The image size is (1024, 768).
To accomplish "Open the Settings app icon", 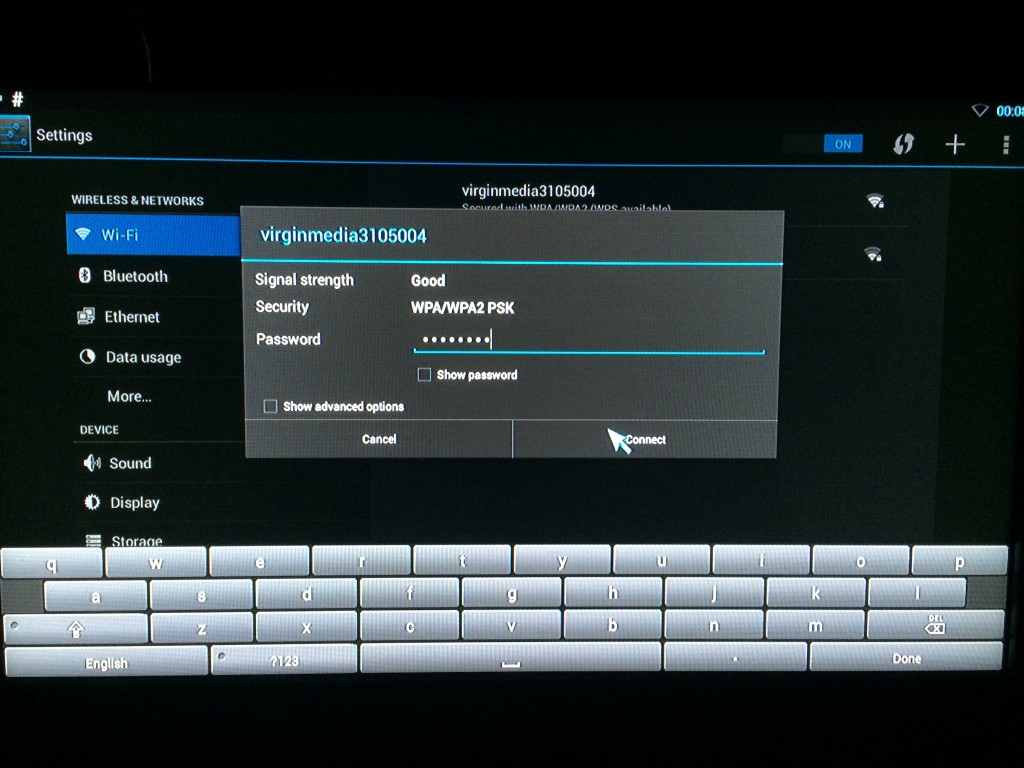I will (14, 134).
